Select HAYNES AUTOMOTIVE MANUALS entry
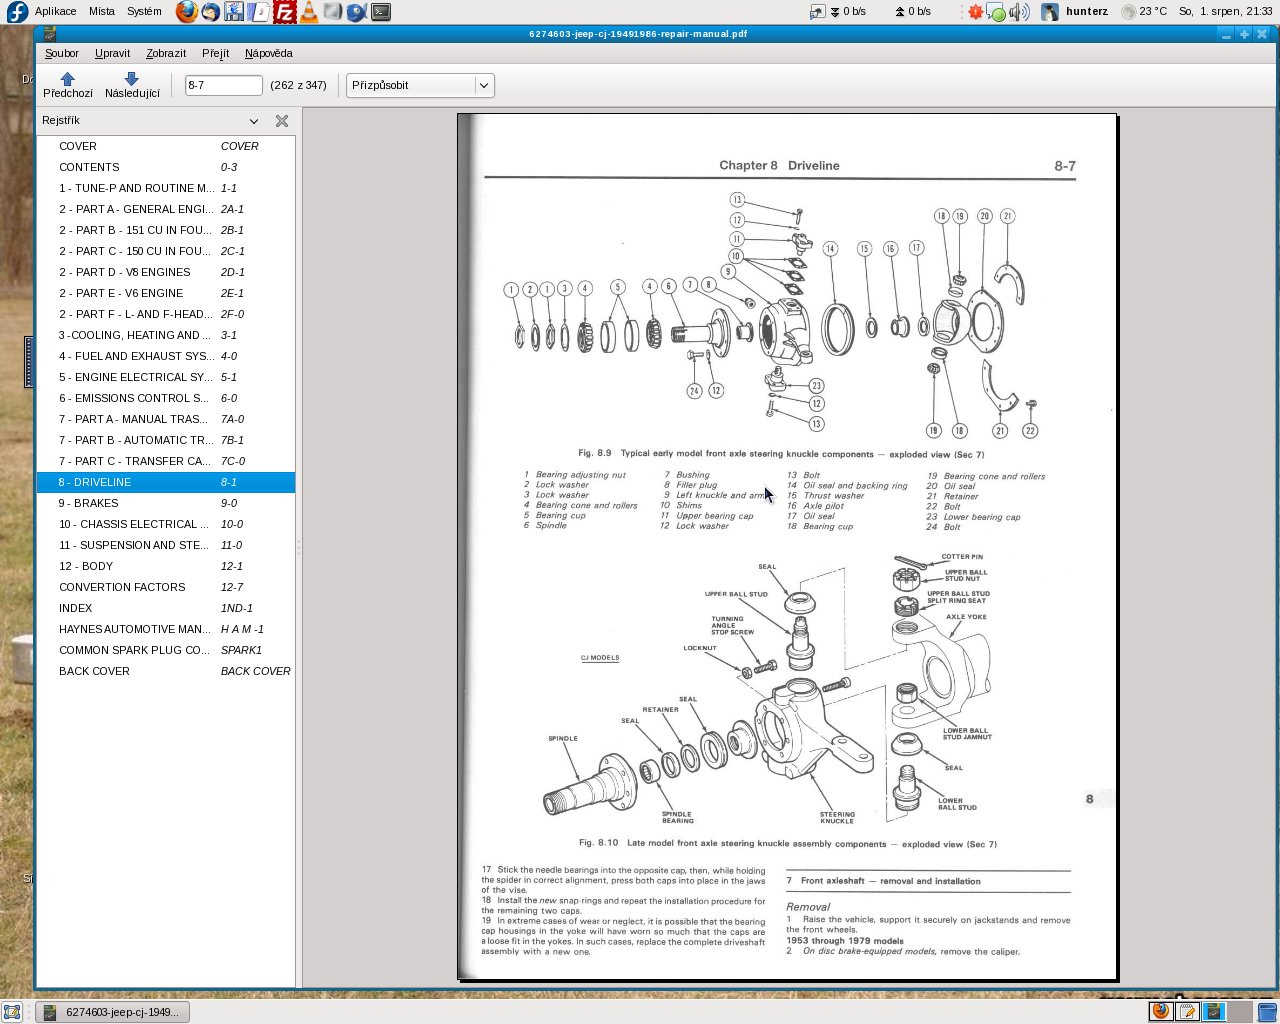This screenshot has height=1024, width=1280. (166, 629)
